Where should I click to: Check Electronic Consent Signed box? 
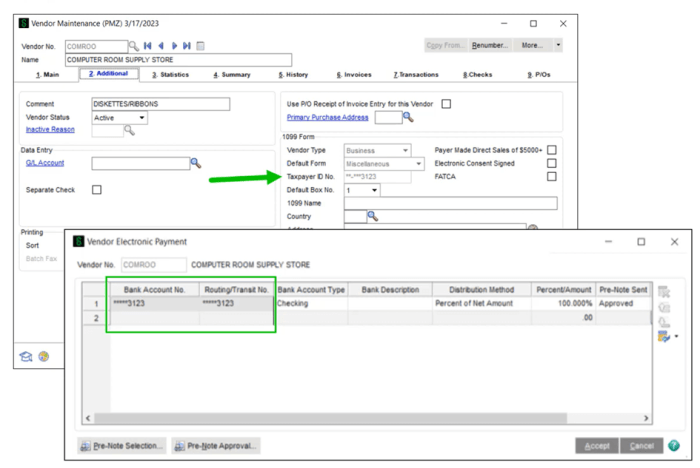552,163
